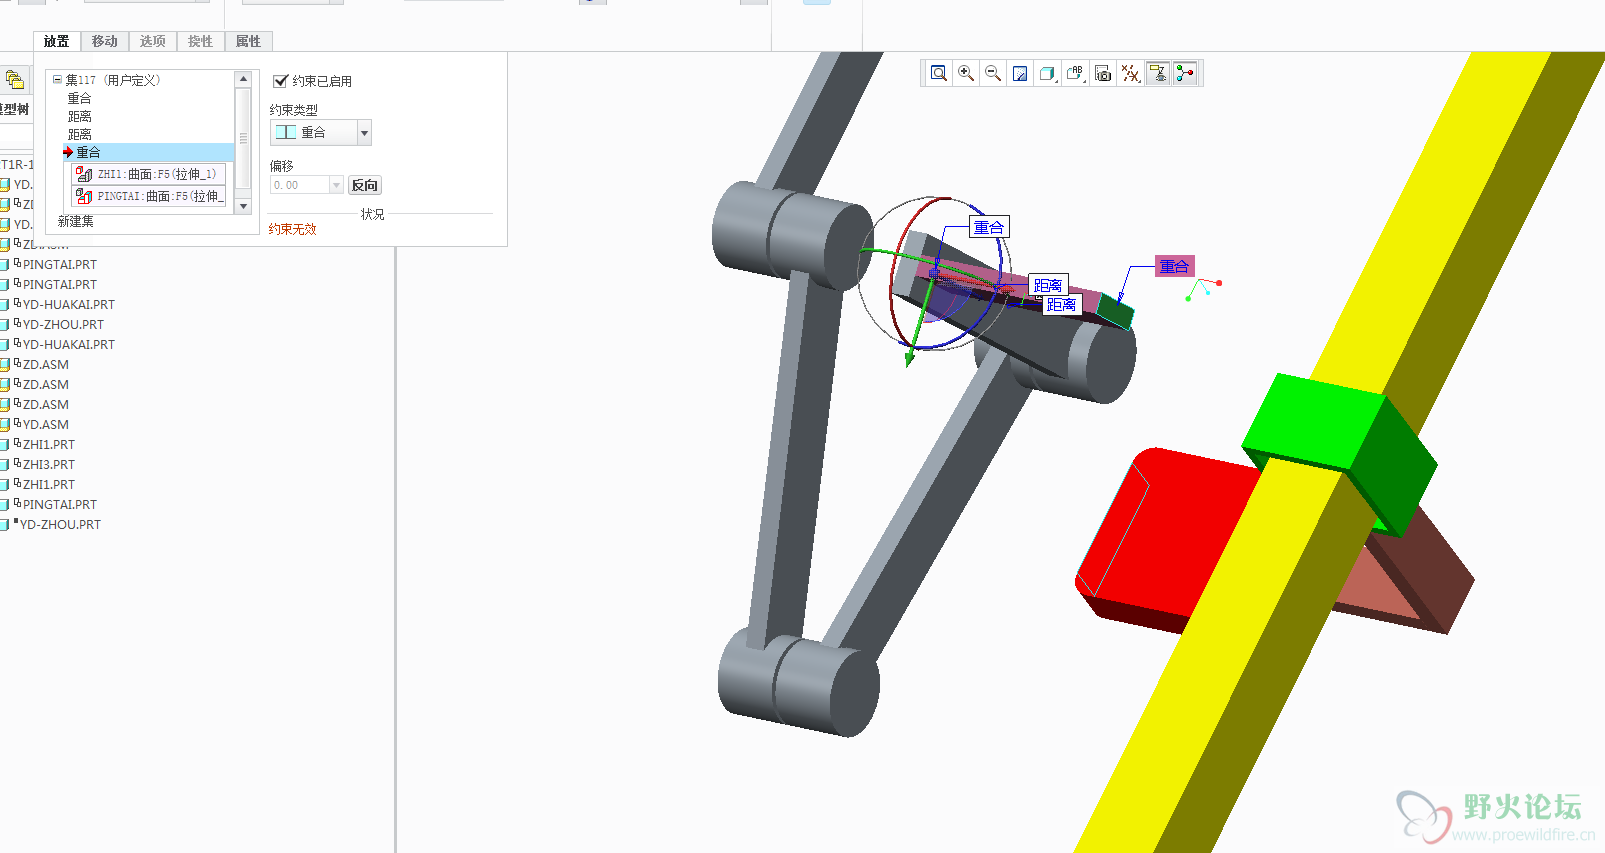The width and height of the screenshot is (1605, 853).
Task: Select ZHI3.PRT in the model tree
Action: click(49, 464)
